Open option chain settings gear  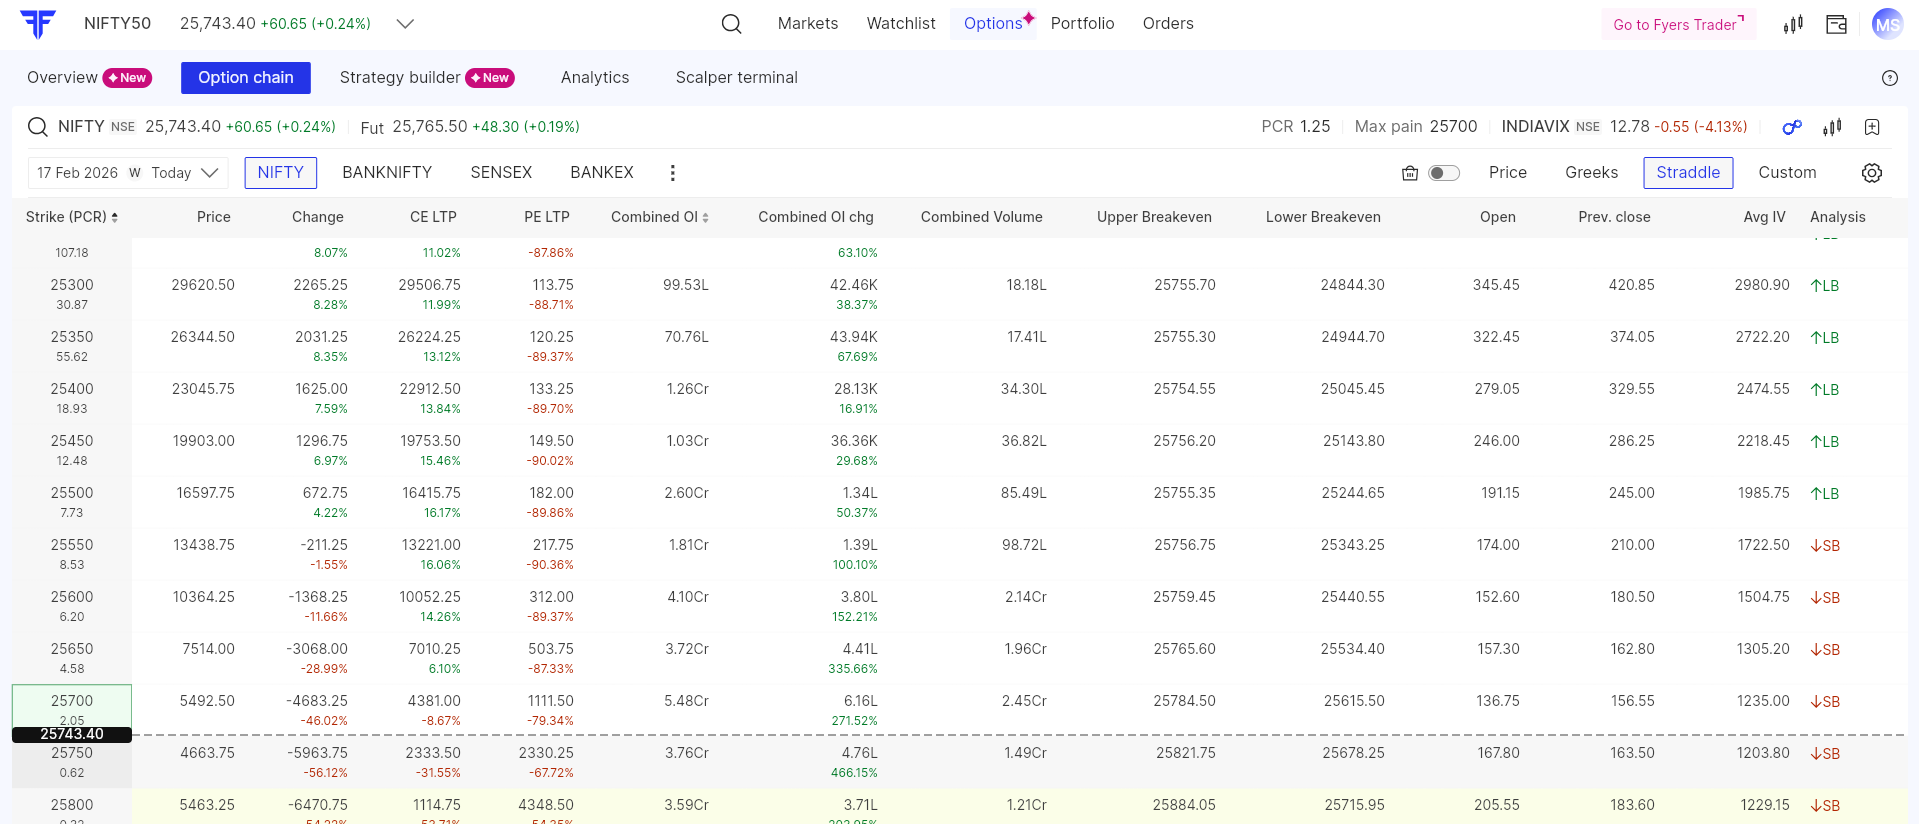(x=1871, y=173)
